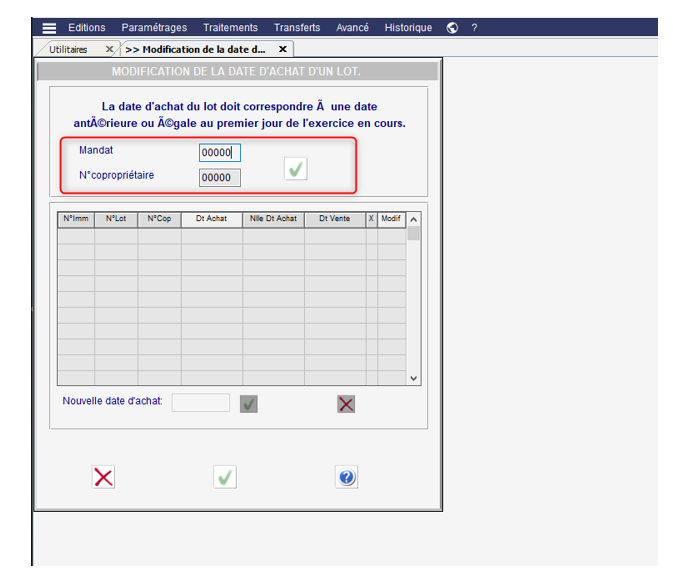Open help with blue question icon
Viewport: 673px width, 587px height.
[x=346, y=477]
